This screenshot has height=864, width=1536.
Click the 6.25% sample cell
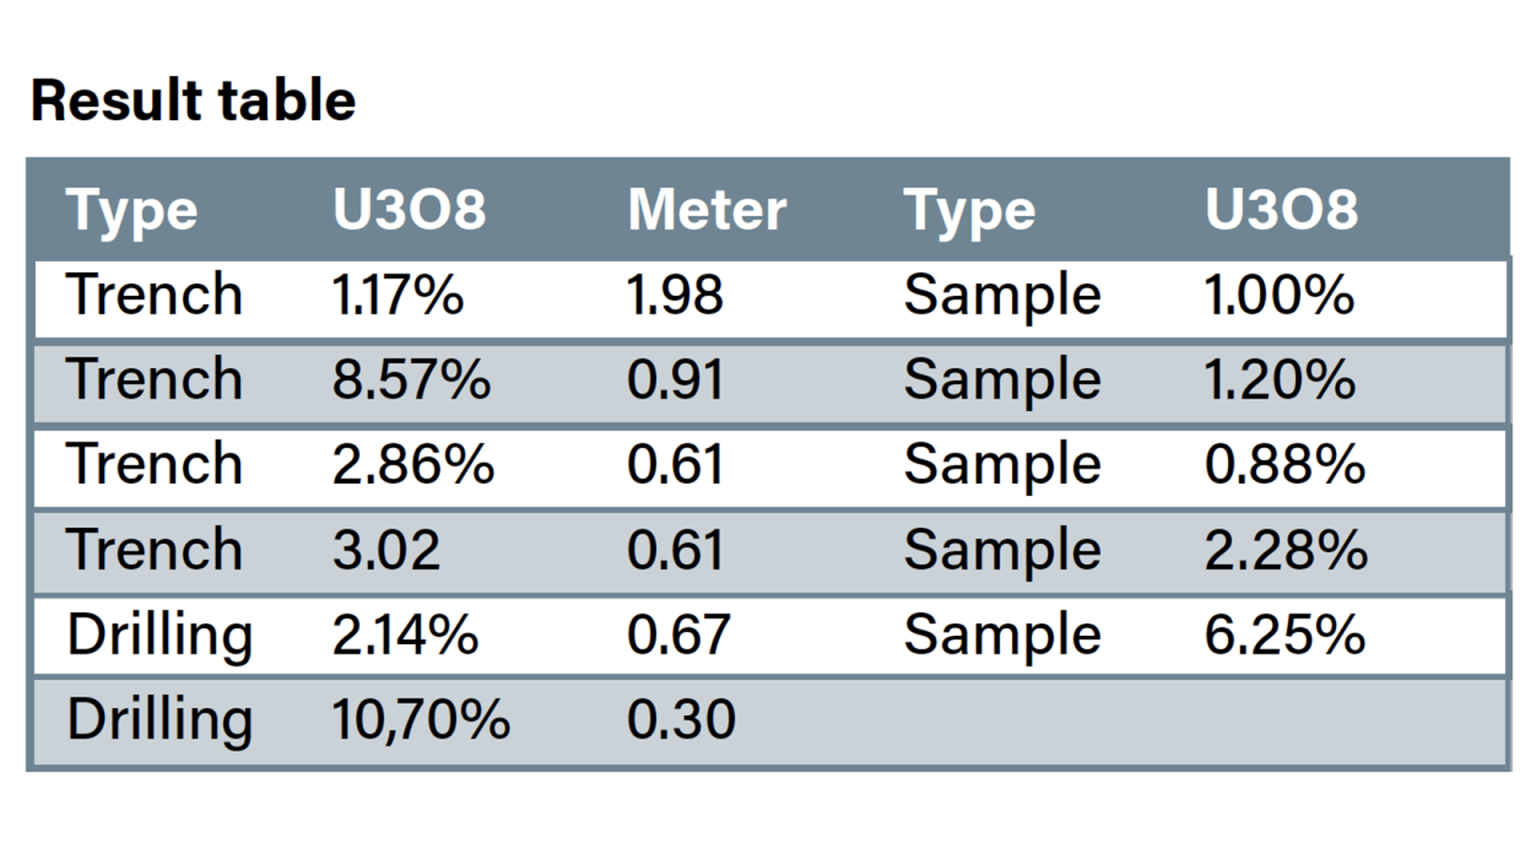pyautogui.click(x=1285, y=636)
